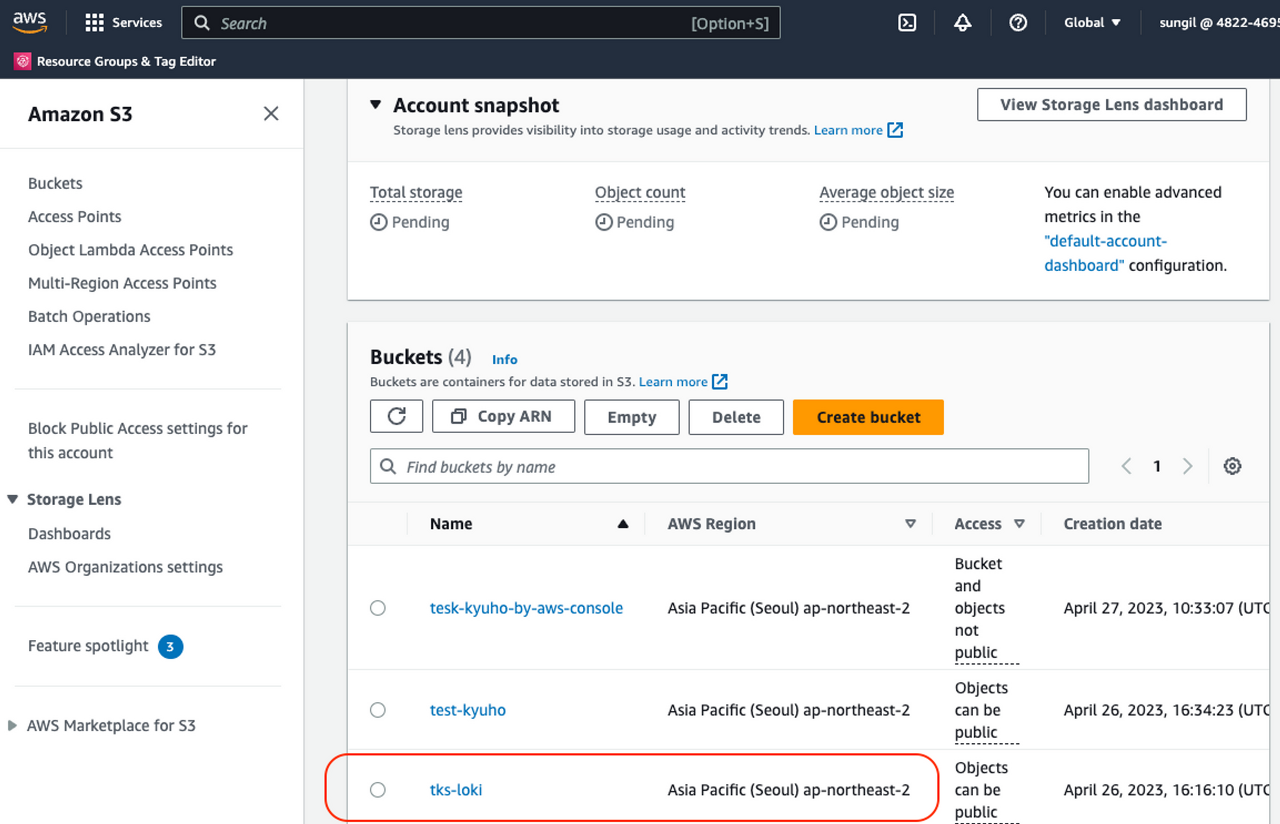Open the CloudShell terminal icon
Image resolution: width=1280 pixels, height=824 pixels.
(907, 23)
